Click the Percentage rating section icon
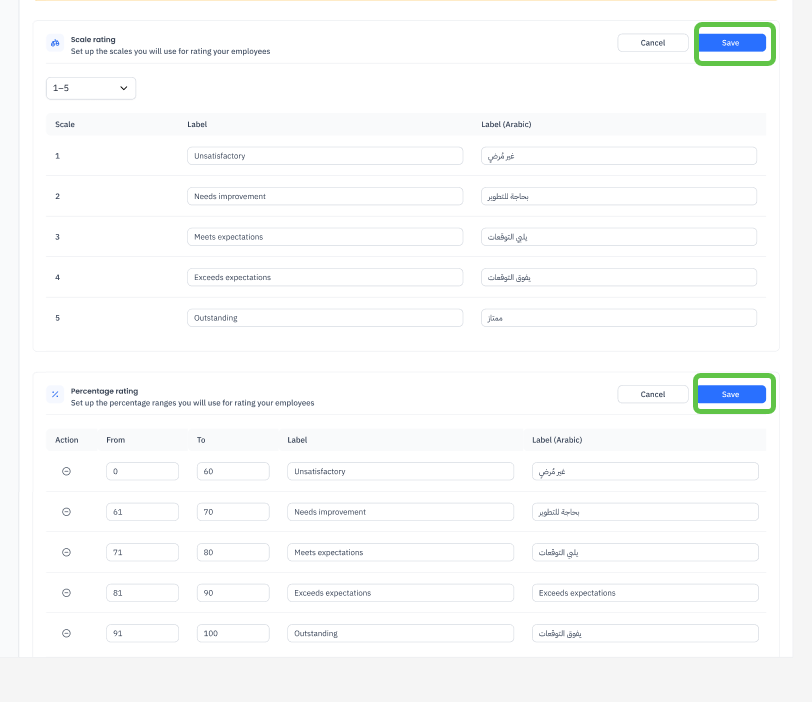 [55, 395]
